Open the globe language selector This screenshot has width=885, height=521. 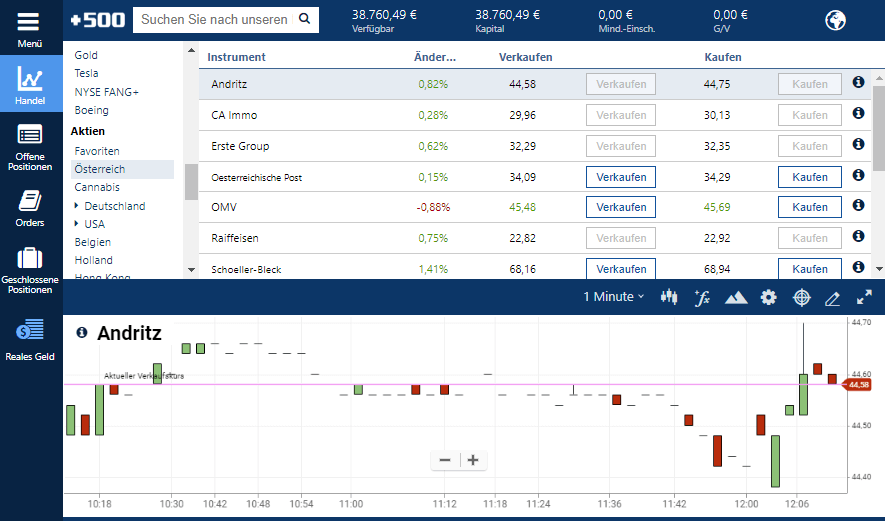pos(835,20)
